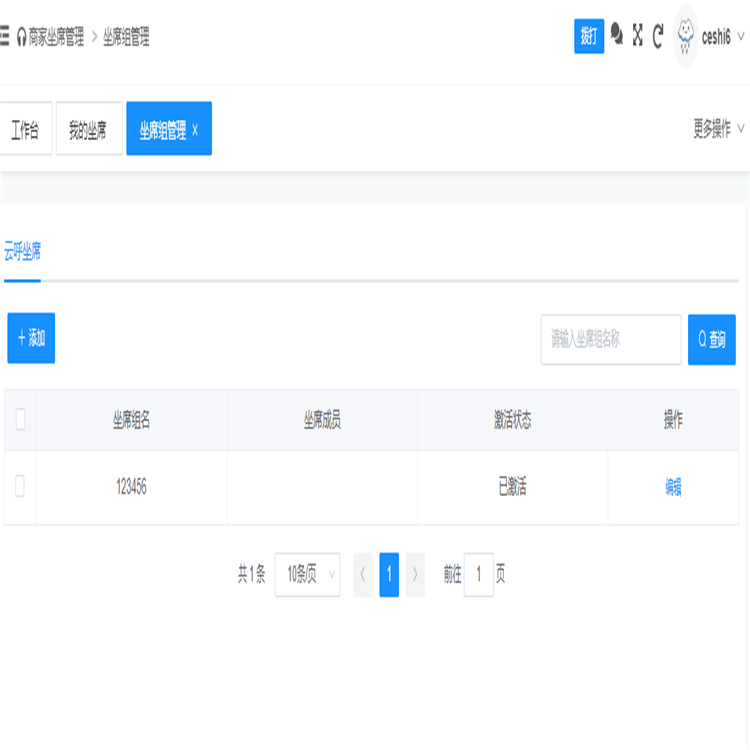Click the headset icon in breadcrumb
Image resolution: width=750 pixels, height=750 pixels.
(x=21, y=38)
